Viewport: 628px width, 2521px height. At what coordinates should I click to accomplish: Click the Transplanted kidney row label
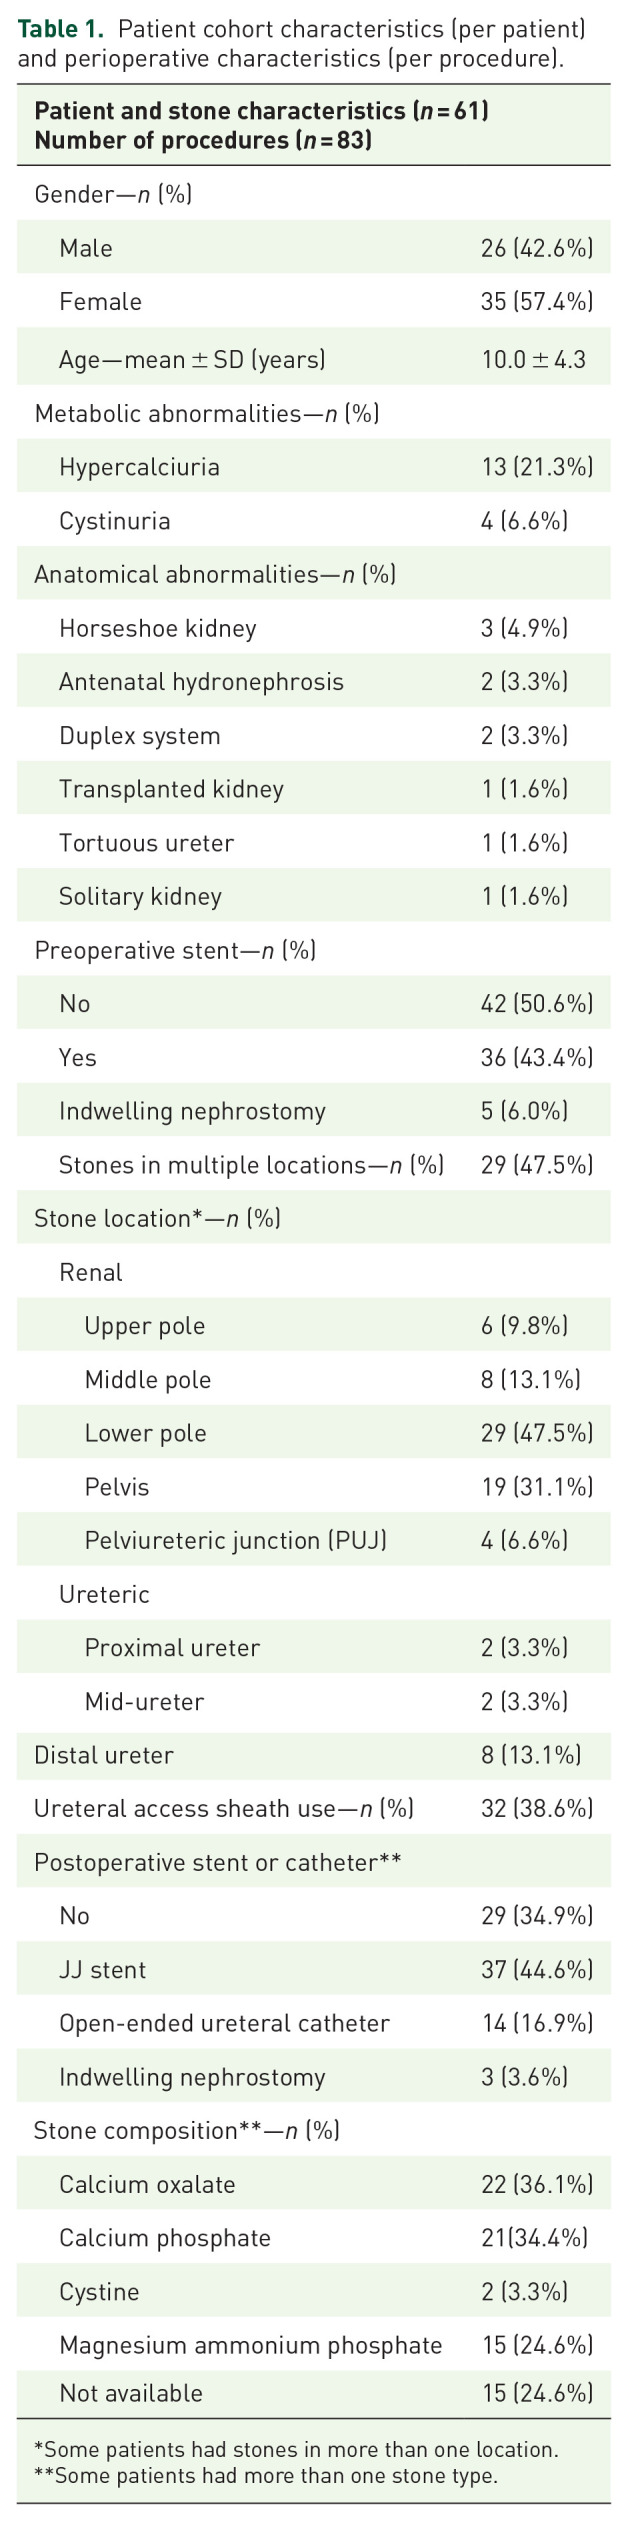[x=171, y=789]
